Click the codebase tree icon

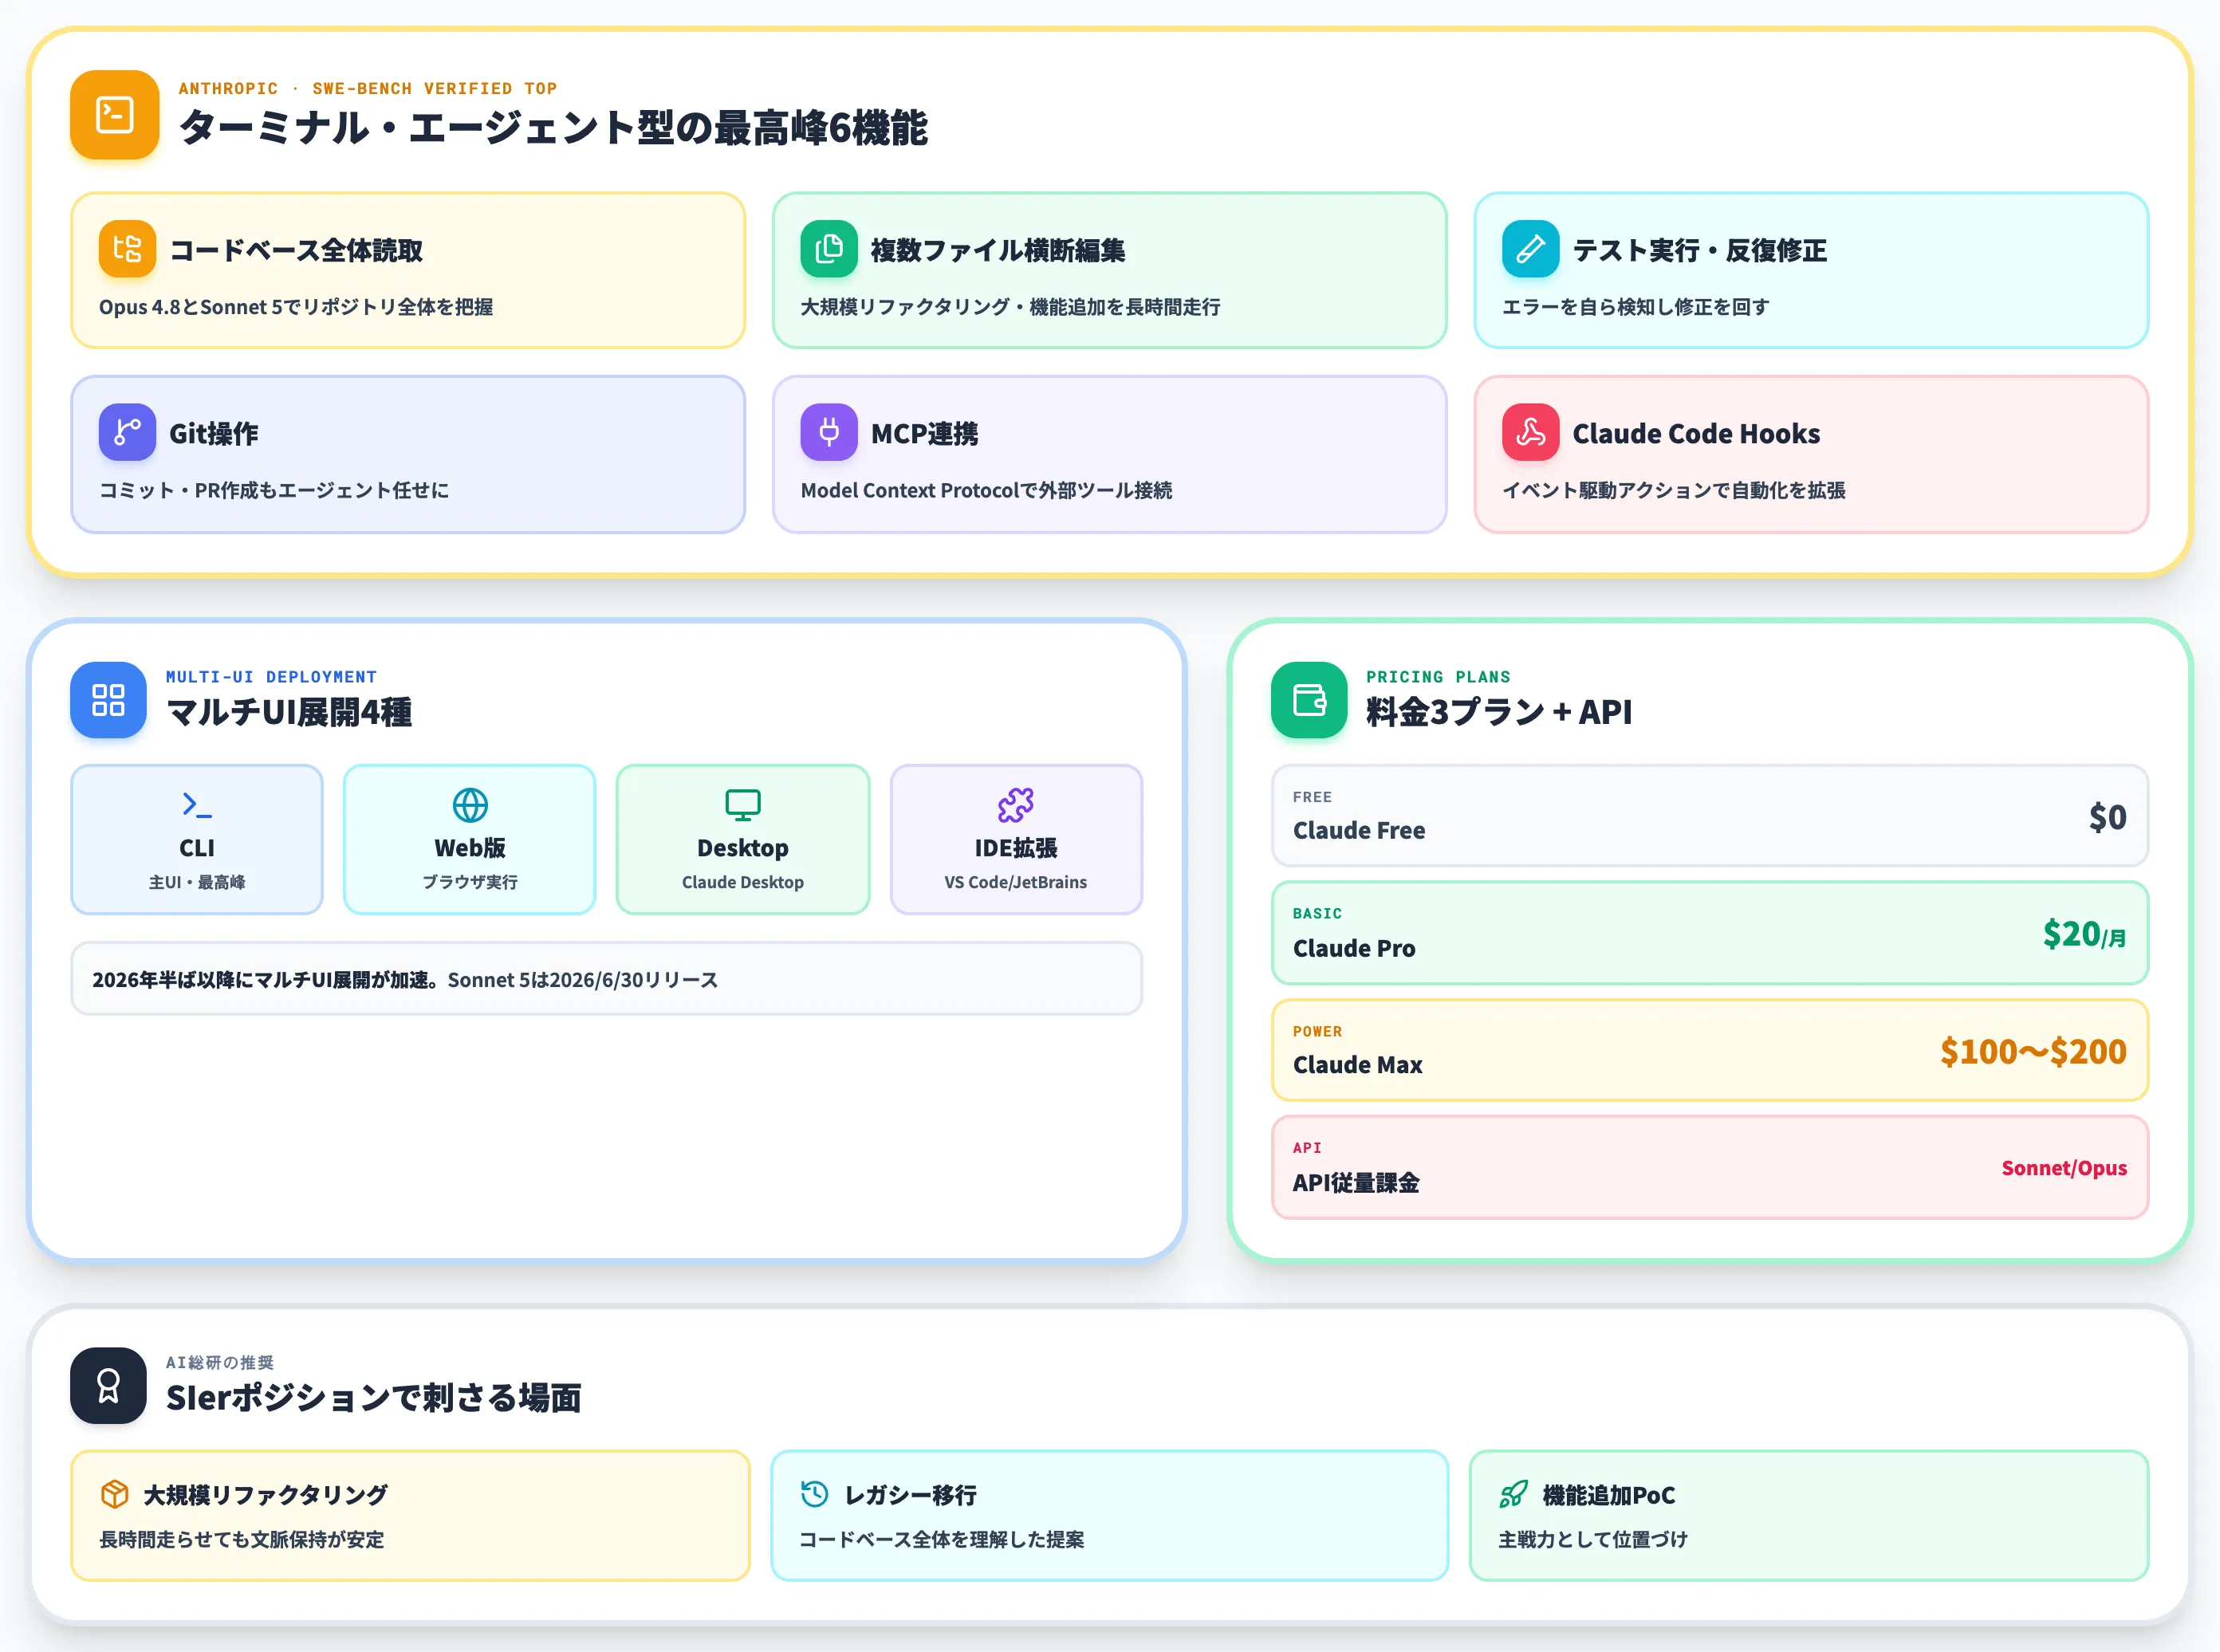tap(127, 249)
